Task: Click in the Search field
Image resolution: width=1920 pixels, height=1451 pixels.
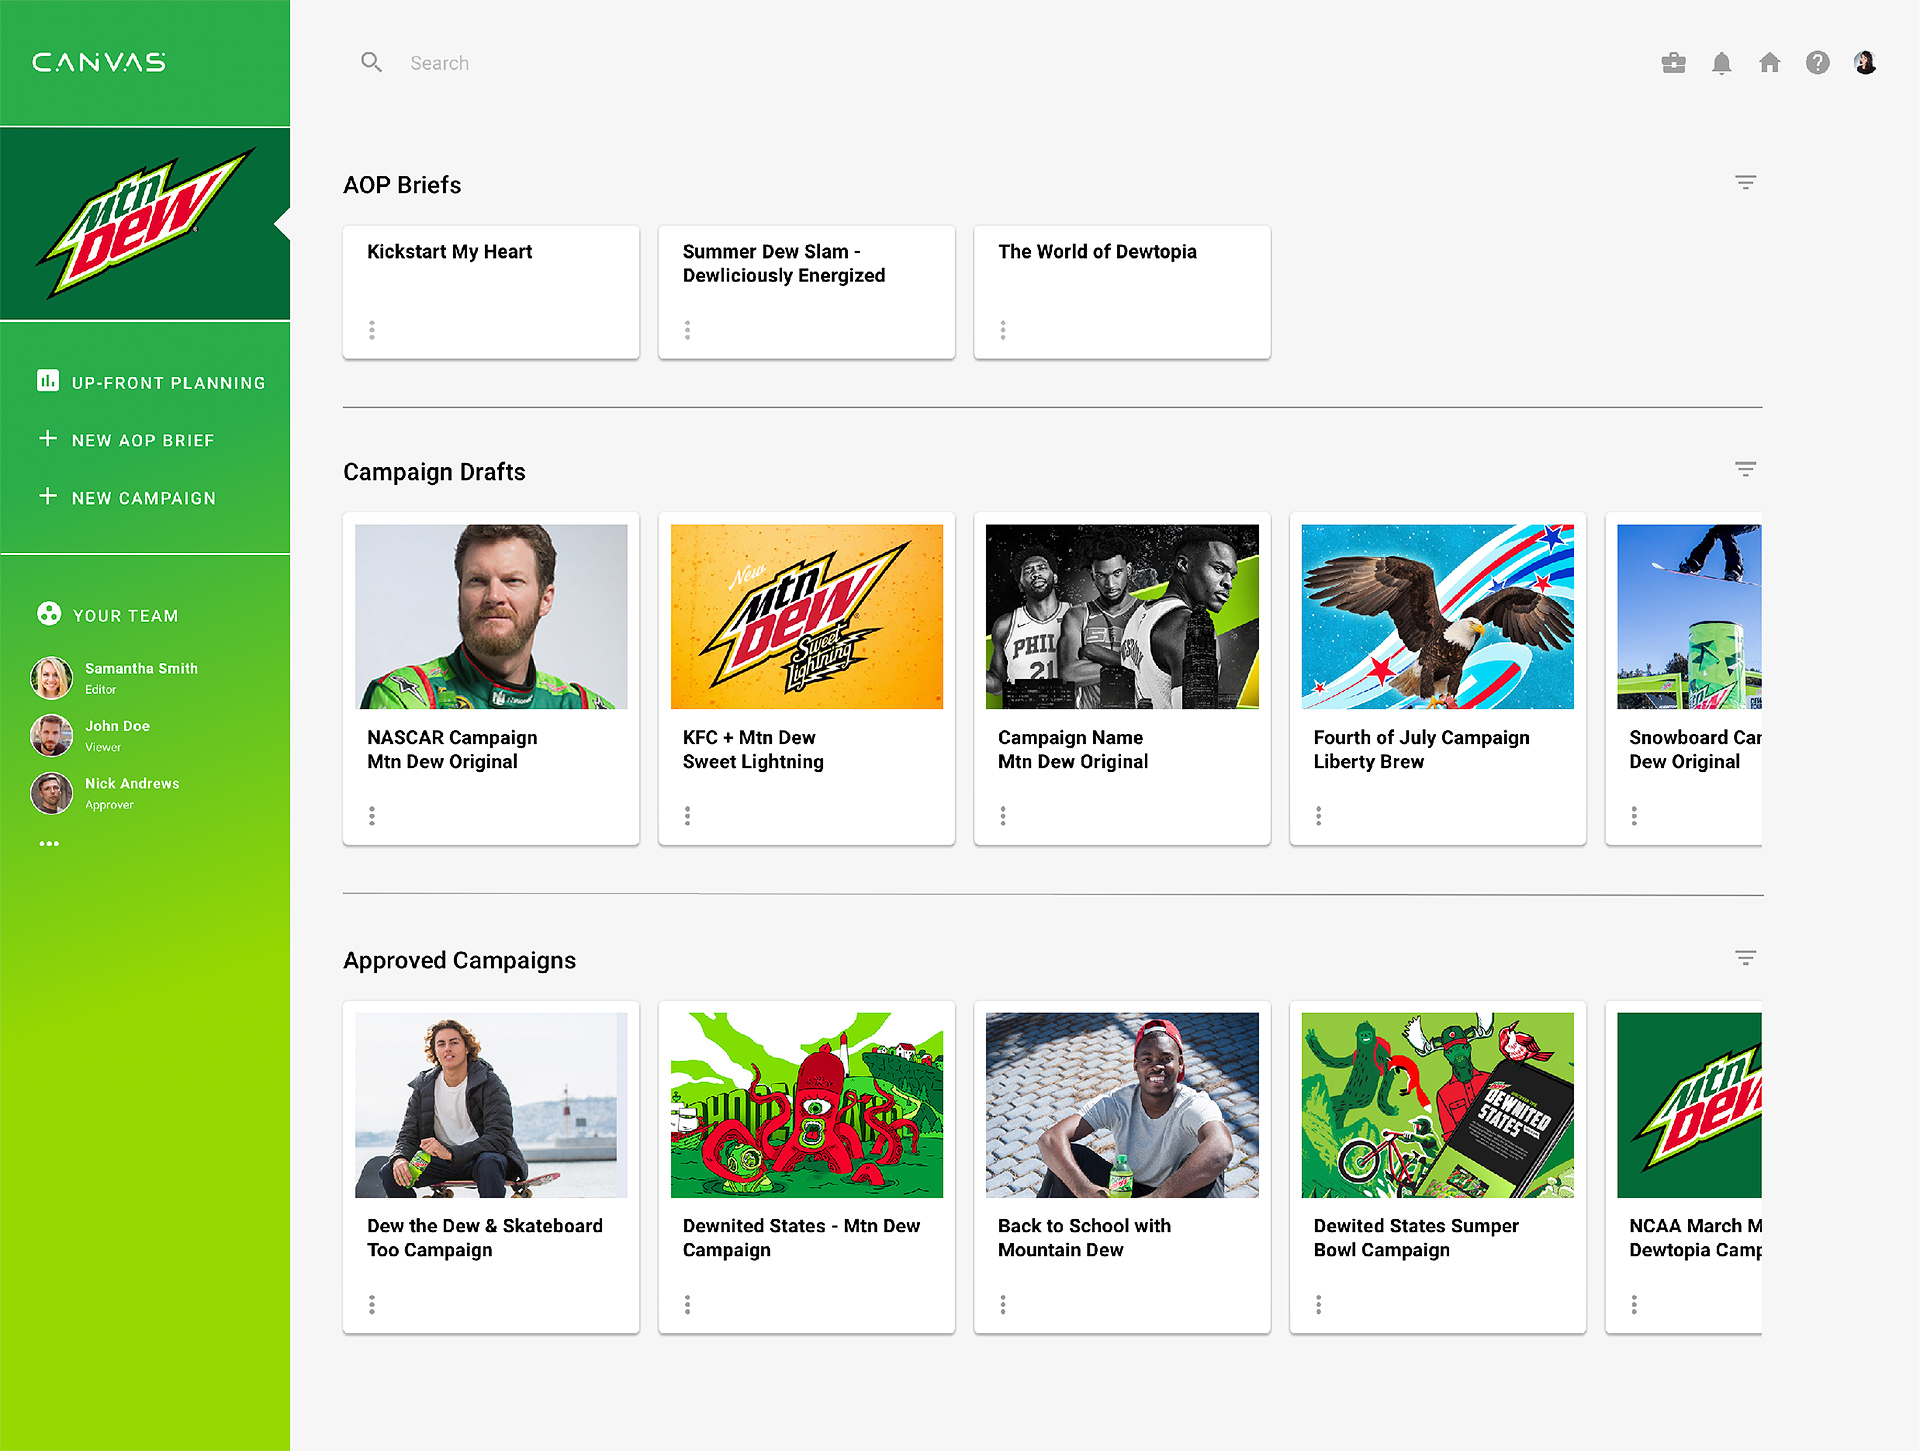Action: (439, 63)
